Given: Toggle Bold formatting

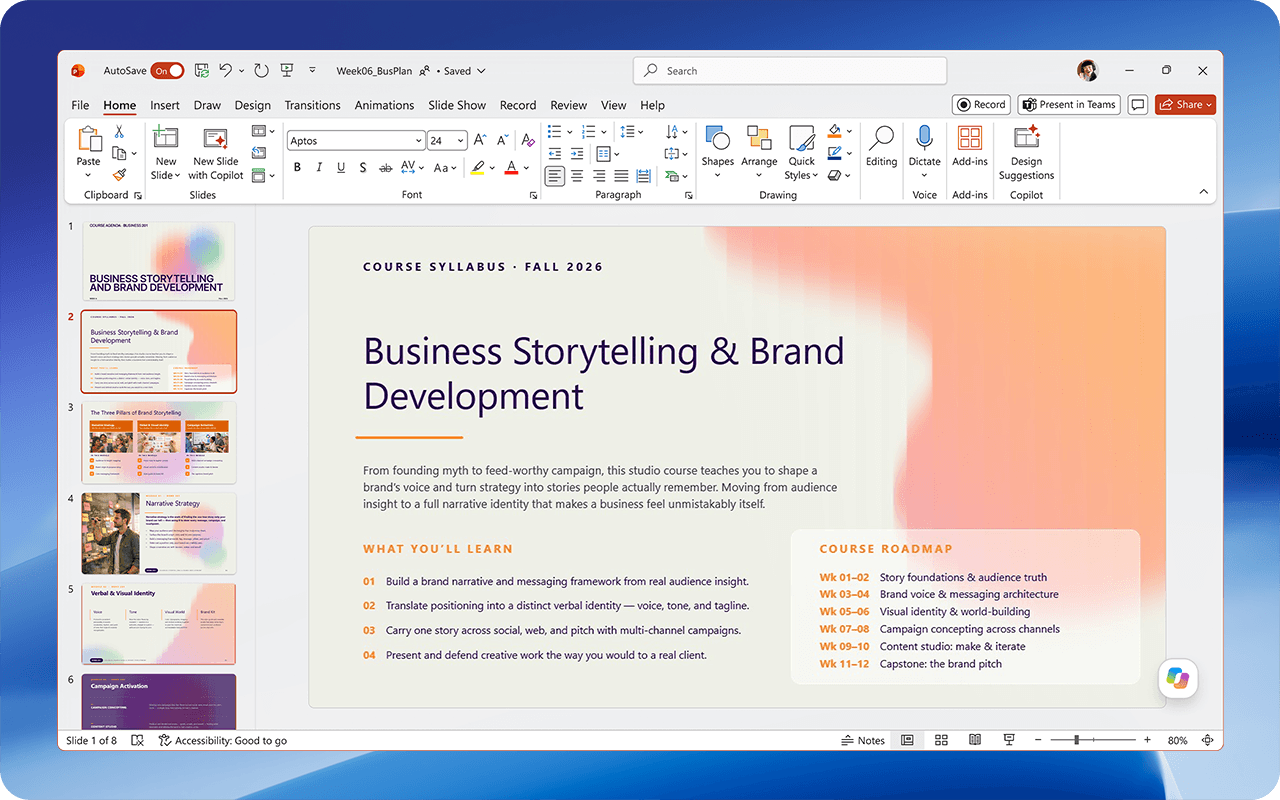Looking at the screenshot, I should [297, 168].
